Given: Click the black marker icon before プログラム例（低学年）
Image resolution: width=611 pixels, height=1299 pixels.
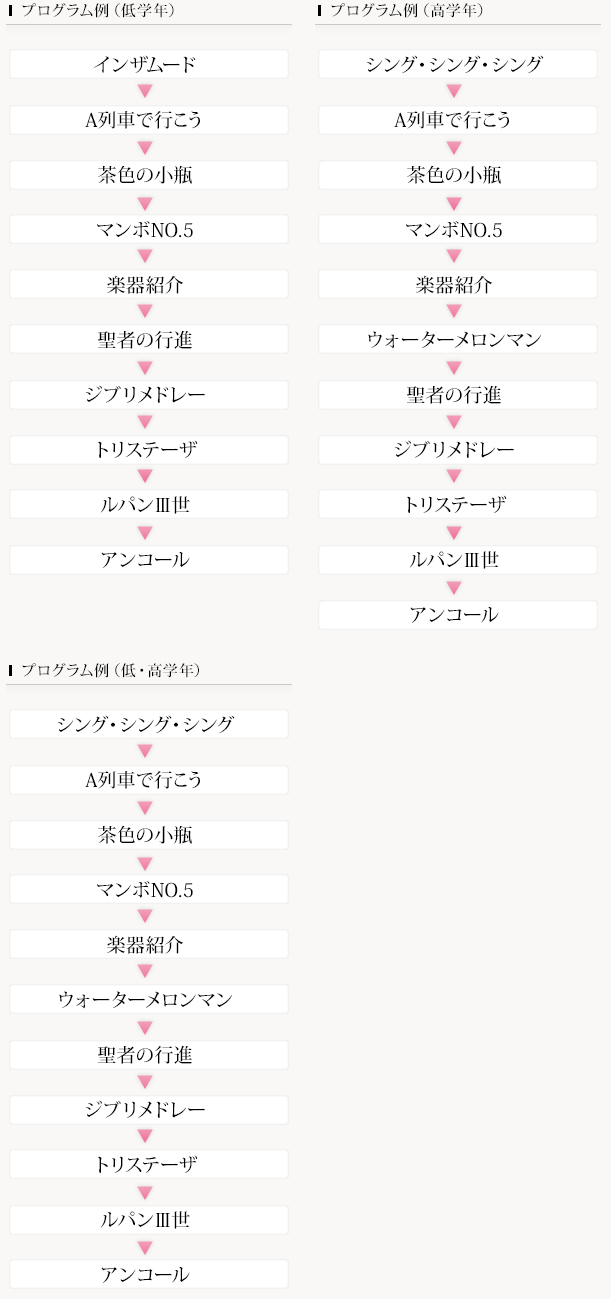Looking at the screenshot, I should tap(10, 10).
